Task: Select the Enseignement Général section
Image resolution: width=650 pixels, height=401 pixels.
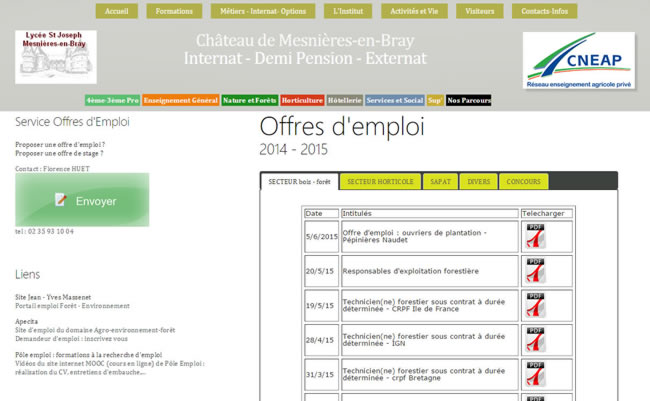Action: [x=181, y=100]
